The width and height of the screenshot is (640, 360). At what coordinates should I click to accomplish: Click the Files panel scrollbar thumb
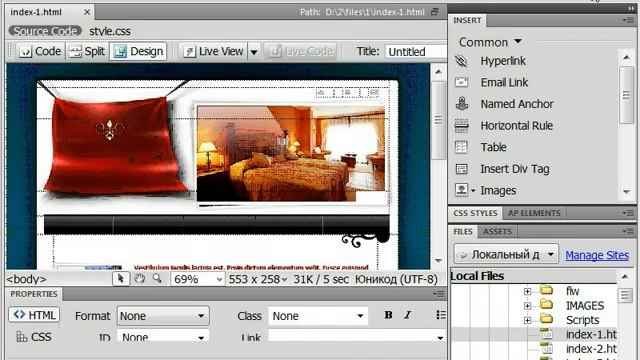tap(624, 295)
